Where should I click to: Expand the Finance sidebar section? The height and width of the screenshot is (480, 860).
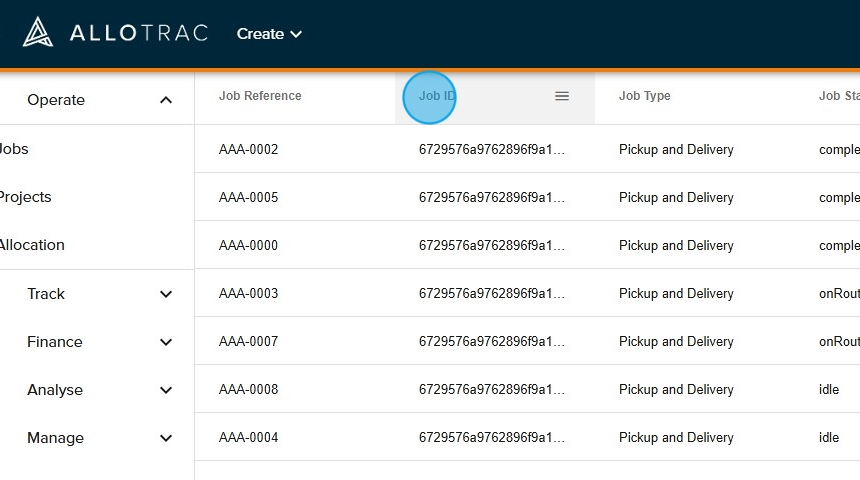pos(166,342)
